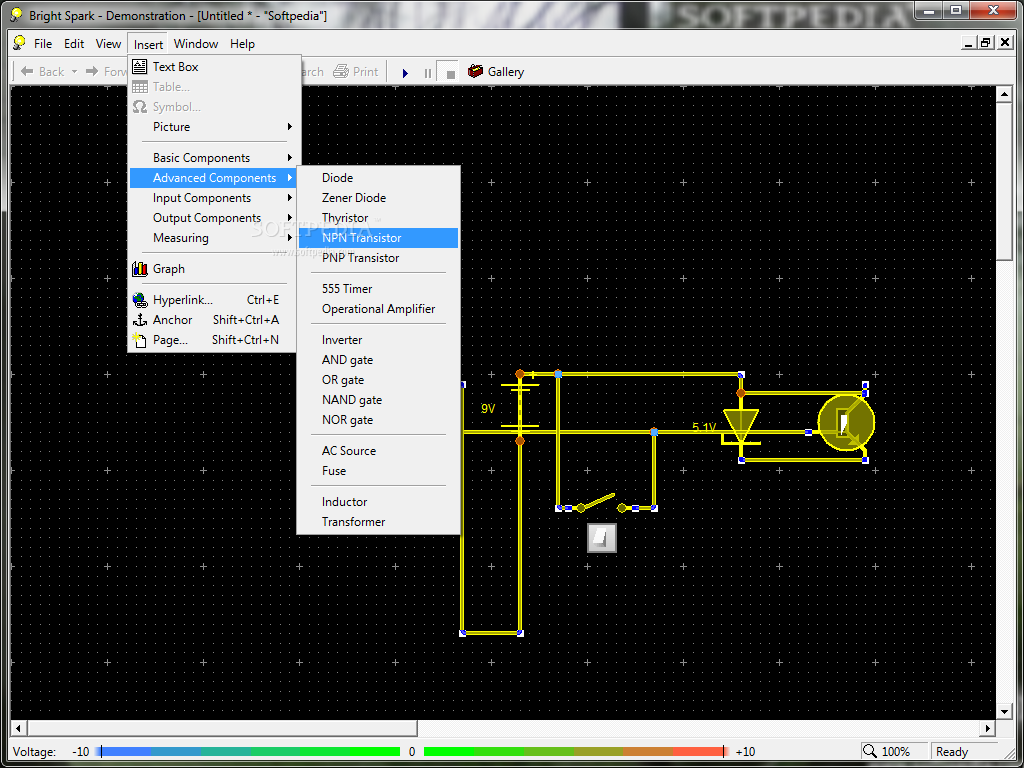The height and width of the screenshot is (768, 1024).
Task: Expand the Input Components submenu
Action: [x=212, y=198]
